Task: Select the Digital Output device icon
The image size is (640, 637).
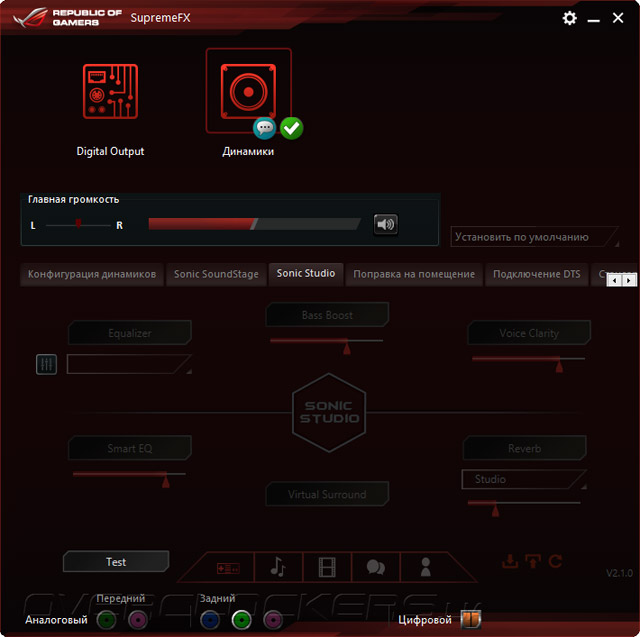Action: click(110, 92)
